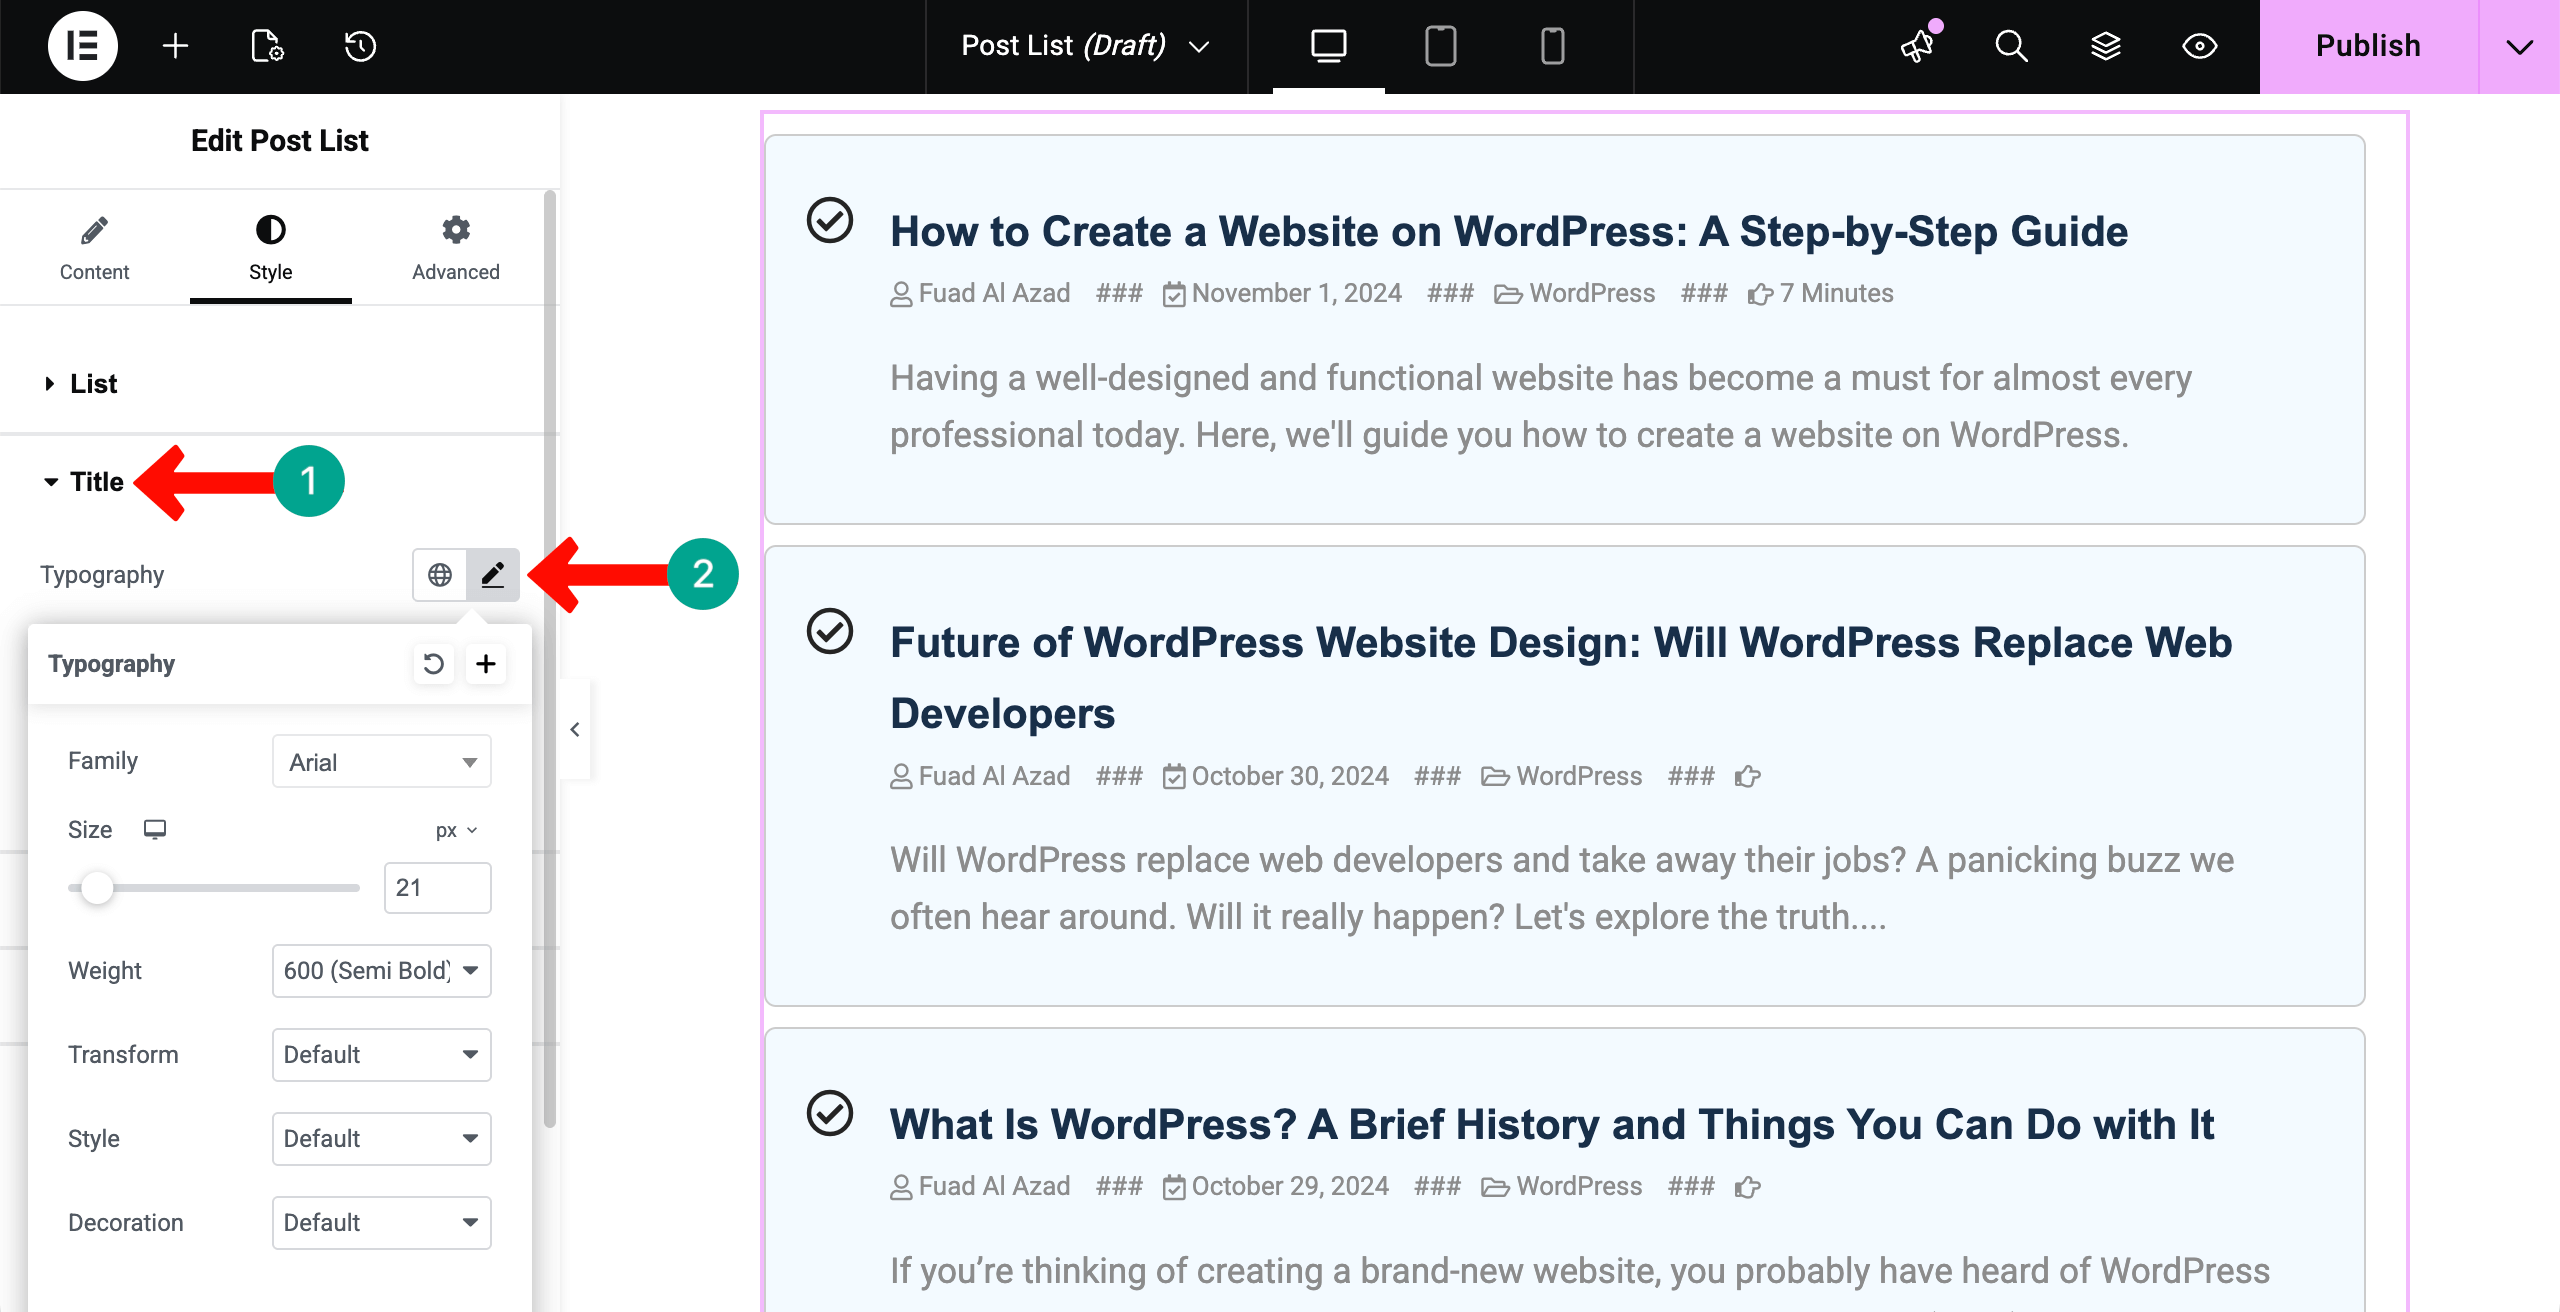Open the font Weight dropdown
The width and height of the screenshot is (2560, 1312).
click(381, 970)
